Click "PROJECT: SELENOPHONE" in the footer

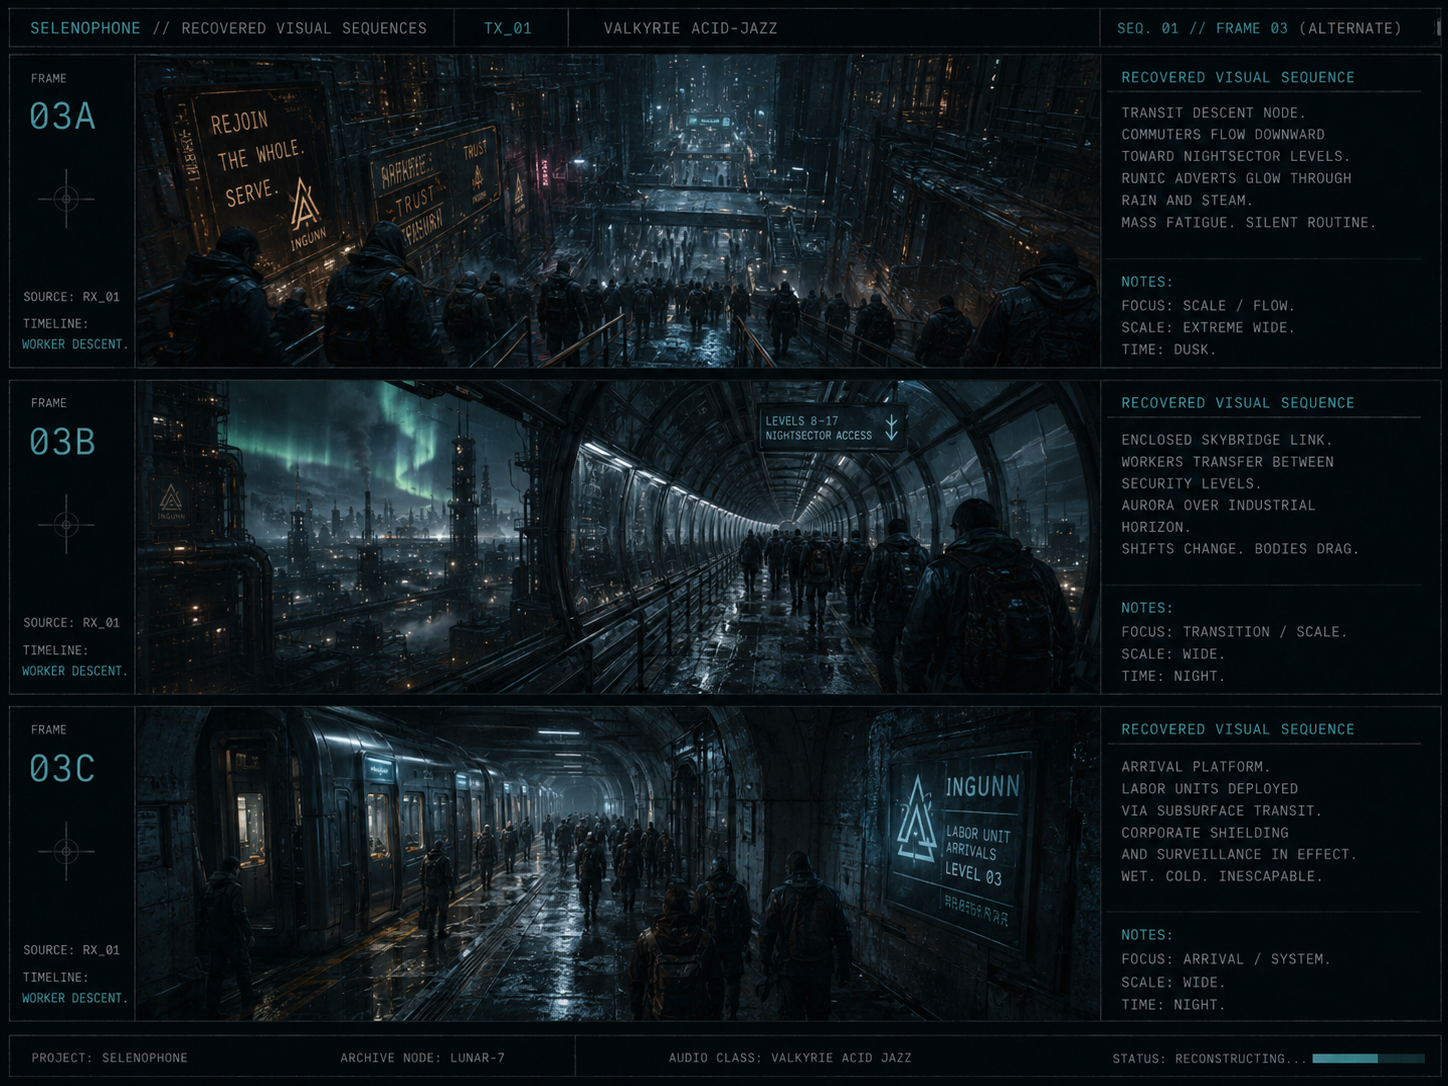pyautogui.click(x=109, y=1058)
